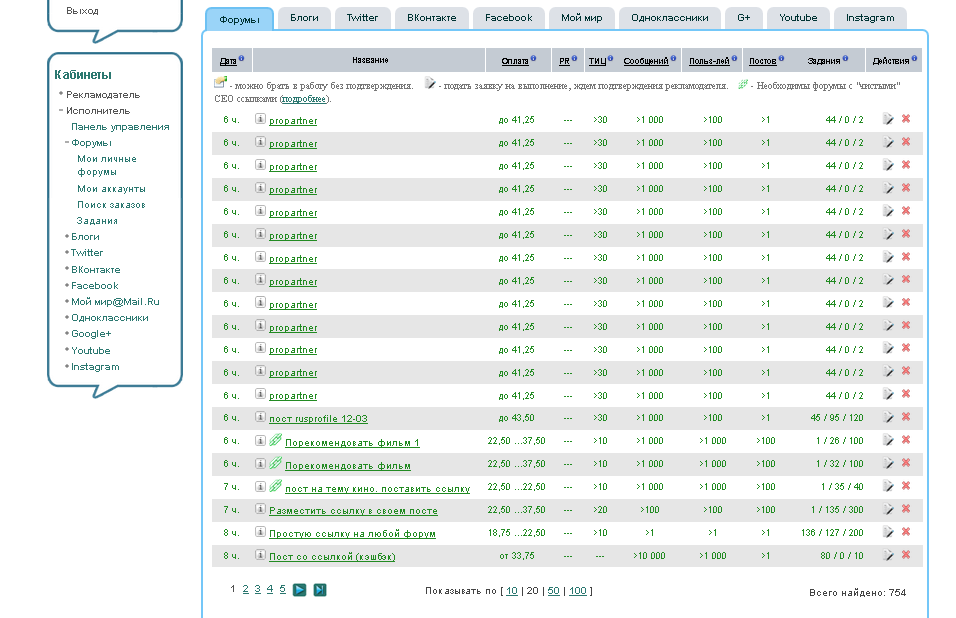956x618 pixels.
Task: Remove Разместить ссылку в своем посте row
Action: click(x=906, y=509)
